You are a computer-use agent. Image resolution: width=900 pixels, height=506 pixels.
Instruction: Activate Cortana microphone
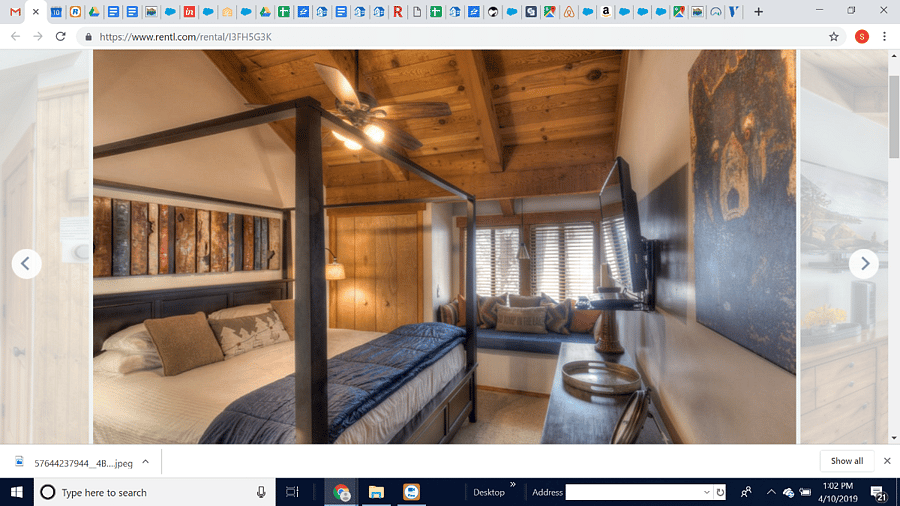261,492
